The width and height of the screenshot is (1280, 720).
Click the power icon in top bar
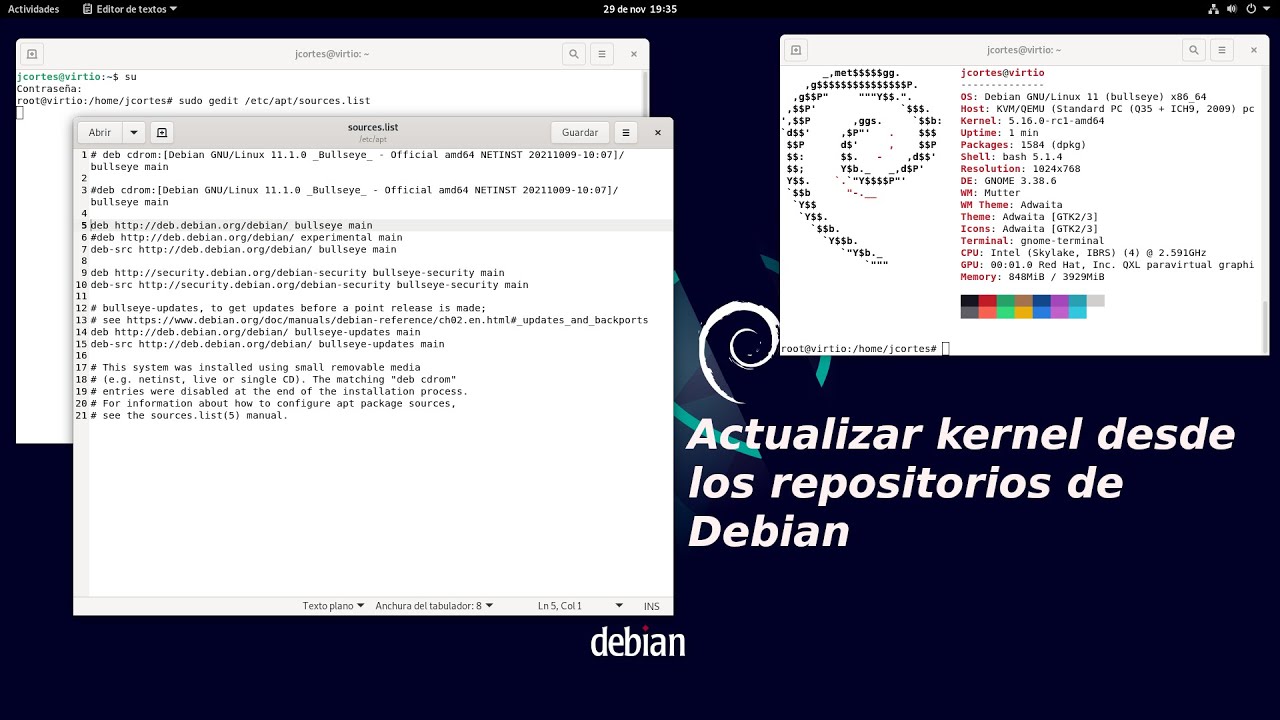coord(1251,9)
